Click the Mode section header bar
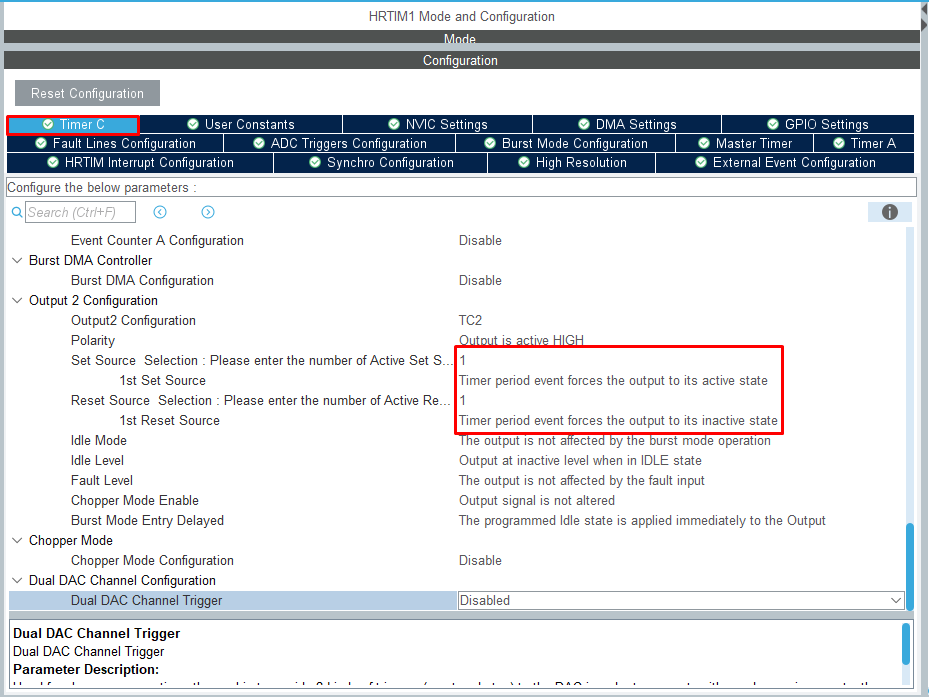 pos(462,37)
